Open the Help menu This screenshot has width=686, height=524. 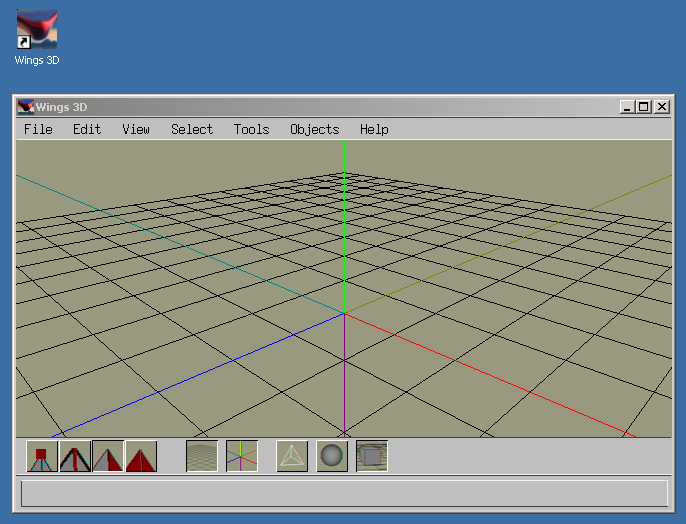tap(374, 129)
